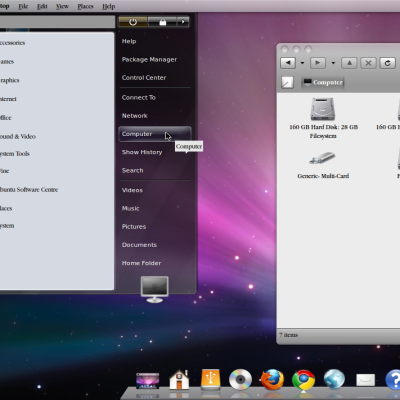The height and width of the screenshot is (400, 400).
Task: Click the Computer path bar button
Action: tap(323, 82)
